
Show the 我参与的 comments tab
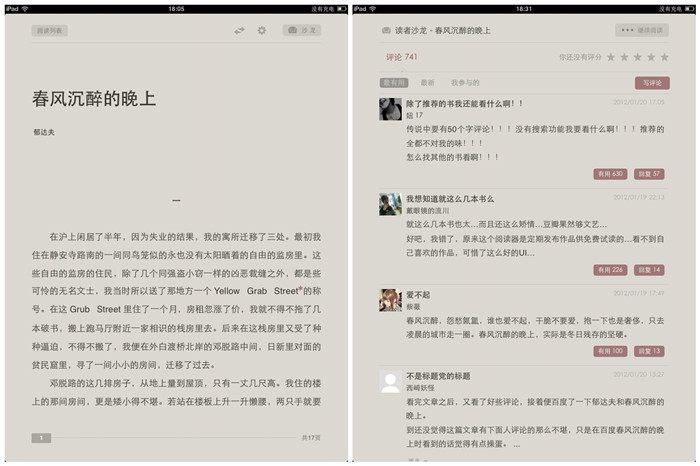click(465, 82)
